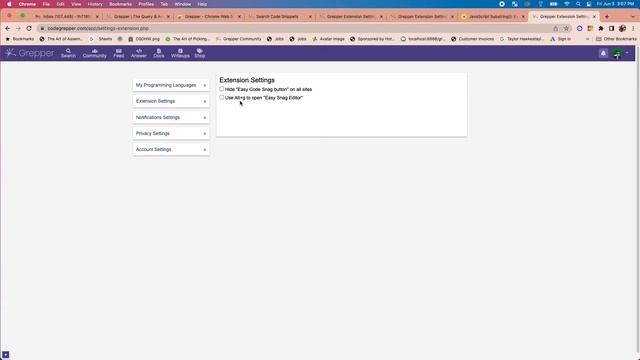Open the Answer page in navbar
Viewport: 640px width, 360px height.
coord(139,53)
